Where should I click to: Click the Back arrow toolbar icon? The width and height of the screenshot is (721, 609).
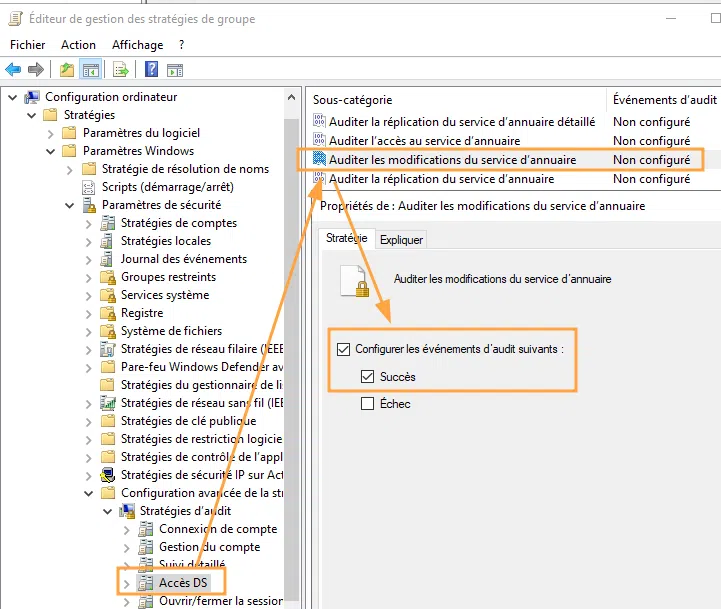pos(13,70)
